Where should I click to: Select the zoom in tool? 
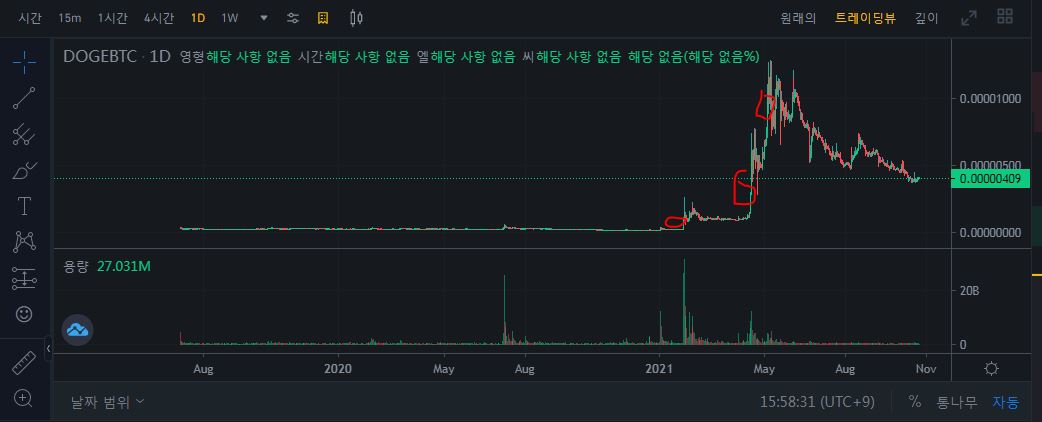pos(24,398)
